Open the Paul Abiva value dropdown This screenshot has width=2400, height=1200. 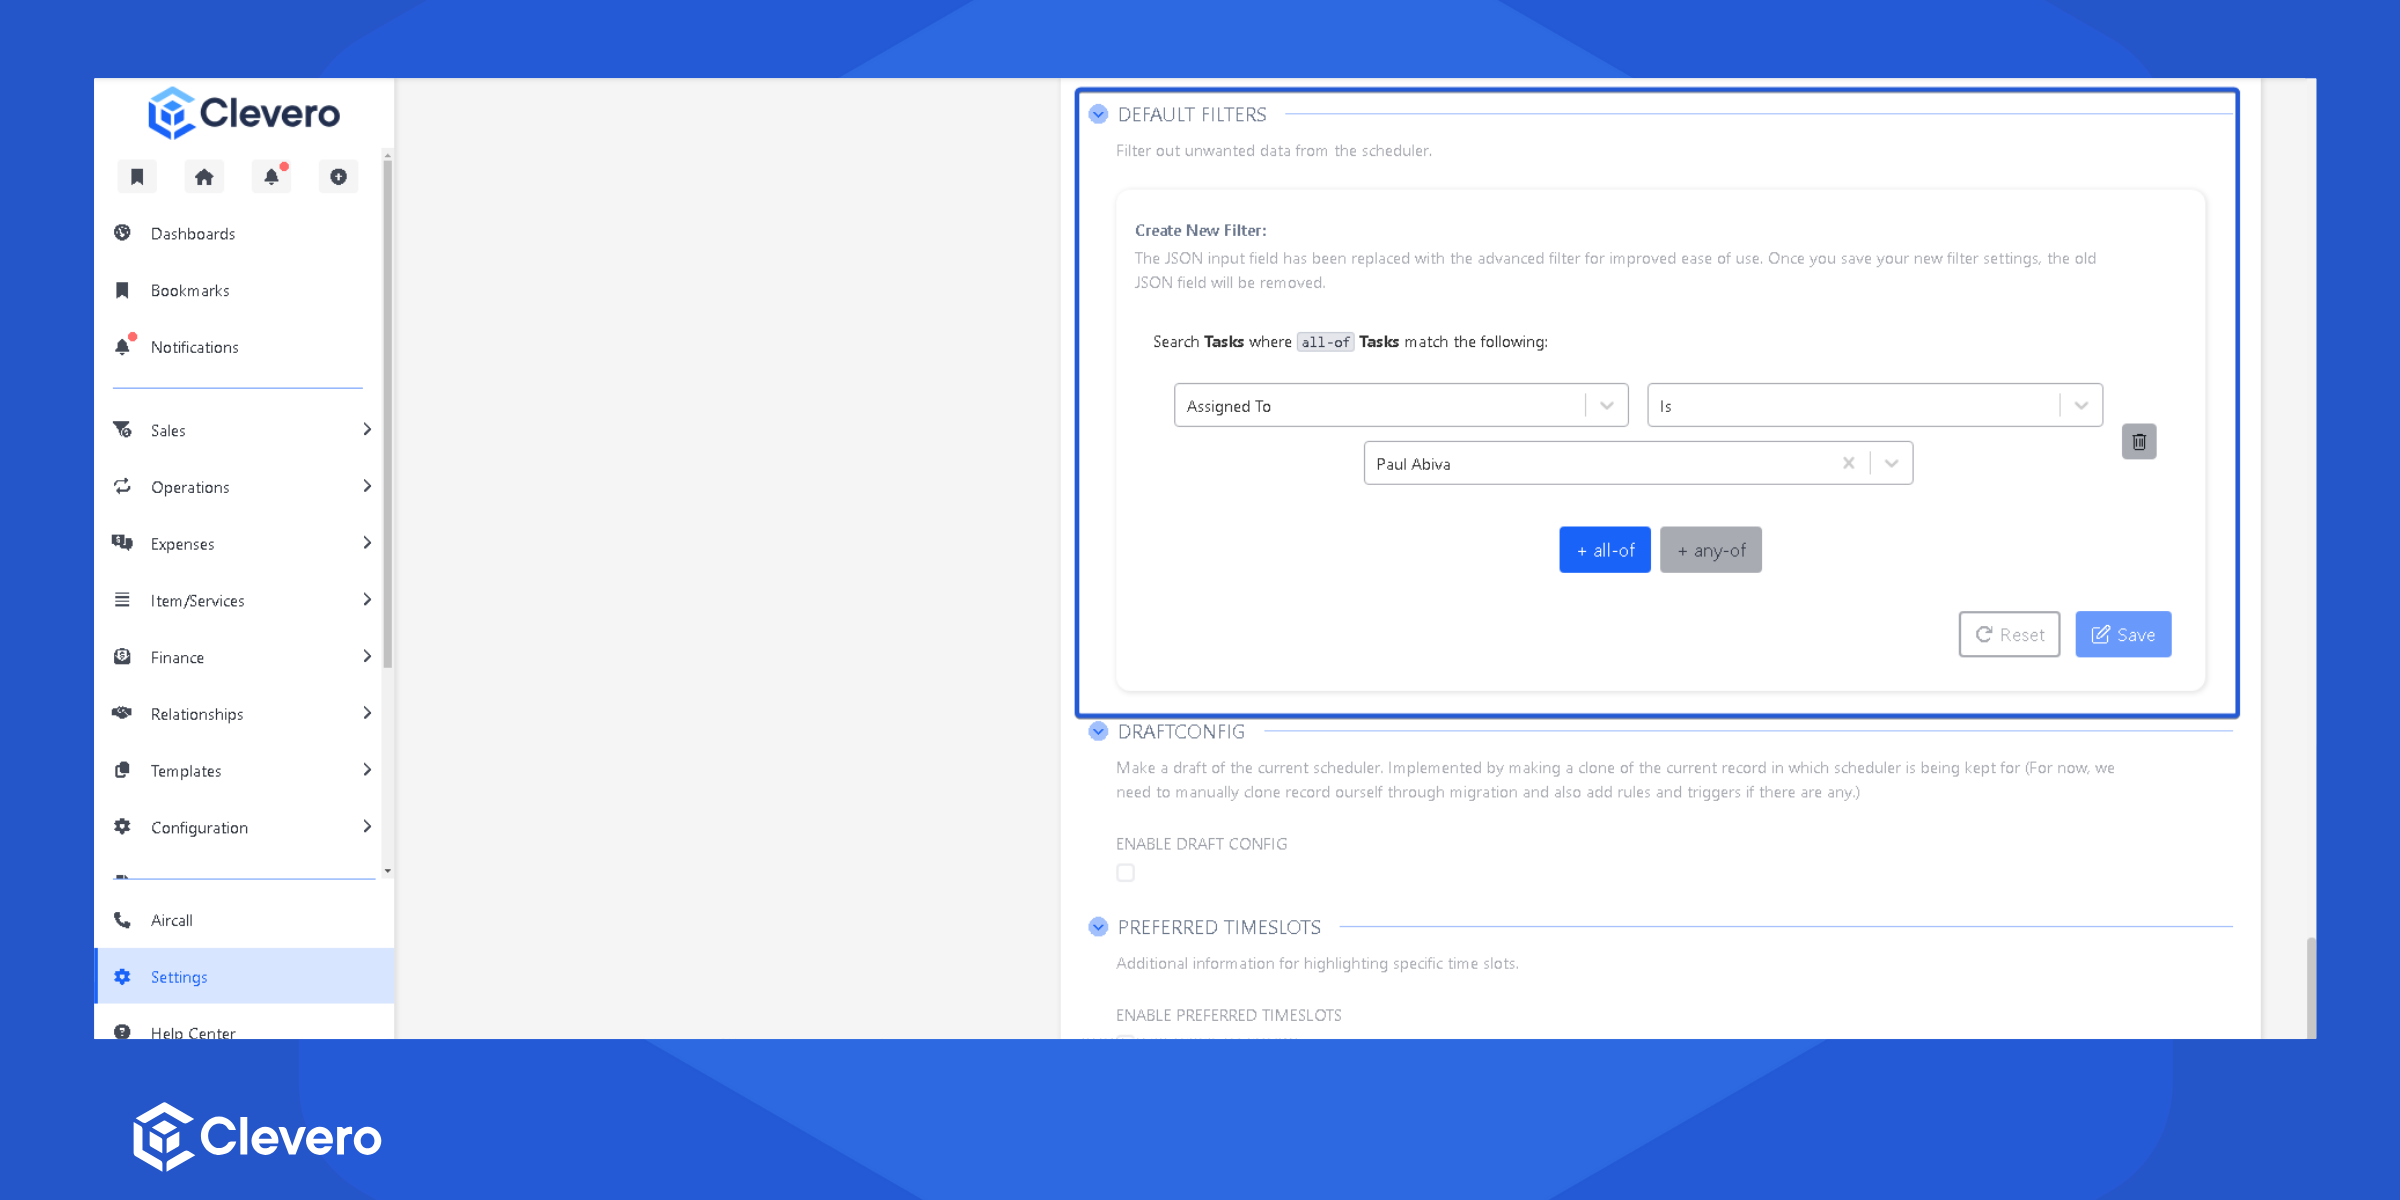1891,463
